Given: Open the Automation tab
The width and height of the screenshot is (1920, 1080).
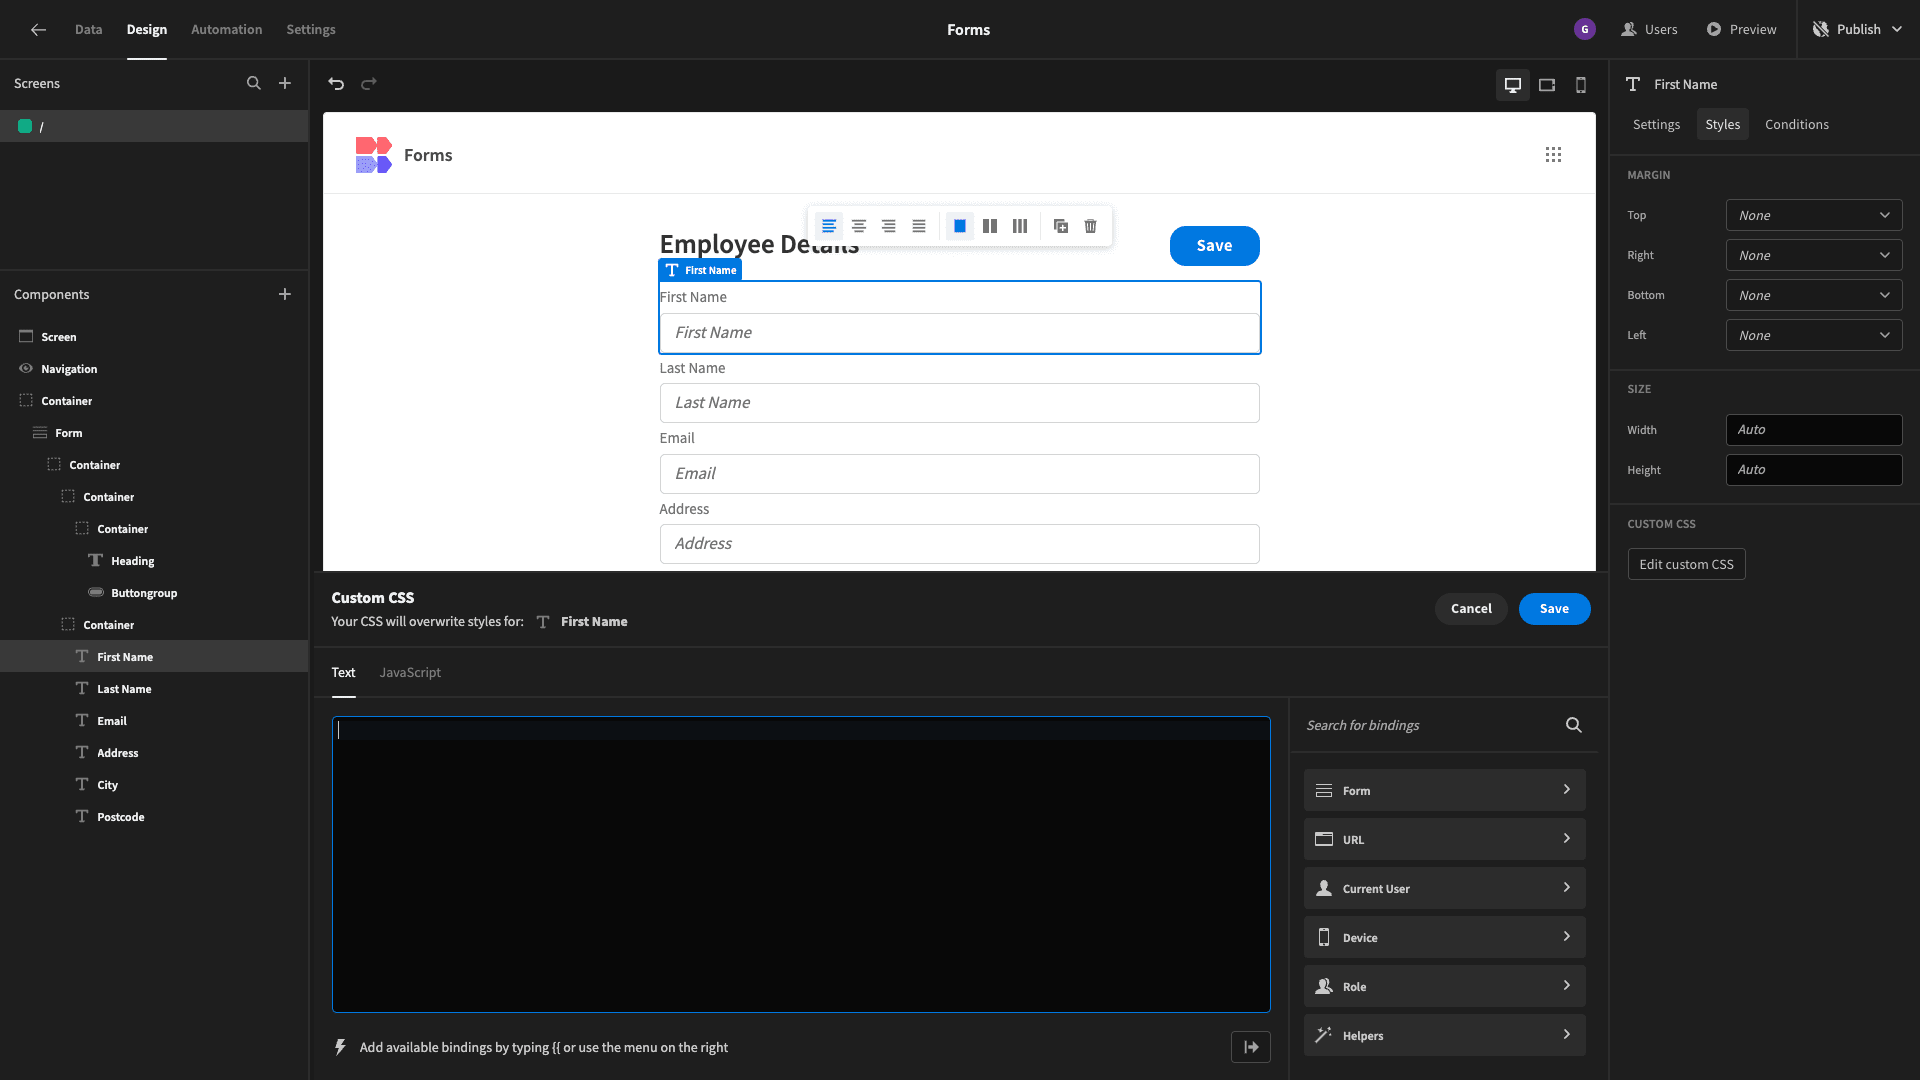Looking at the screenshot, I should [227, 30].
